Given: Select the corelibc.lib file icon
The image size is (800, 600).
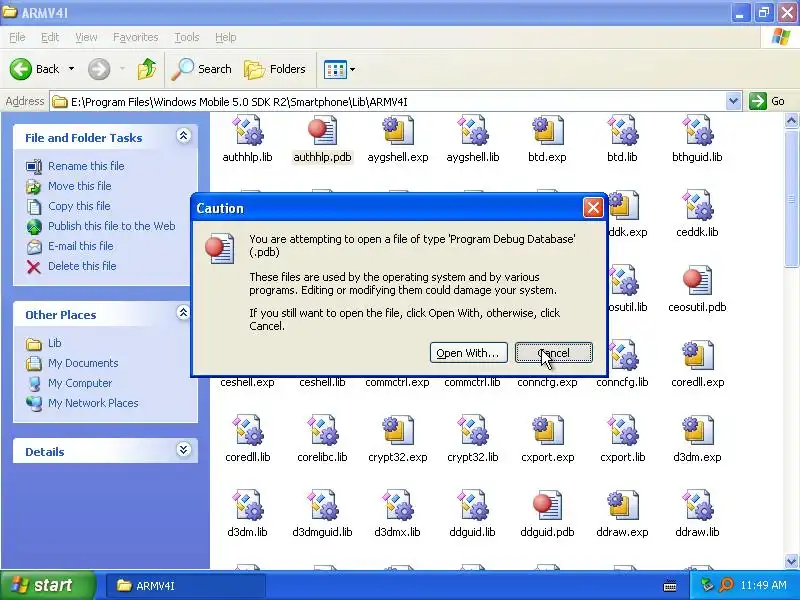Looking at the screenshot, I should [322, 431].
